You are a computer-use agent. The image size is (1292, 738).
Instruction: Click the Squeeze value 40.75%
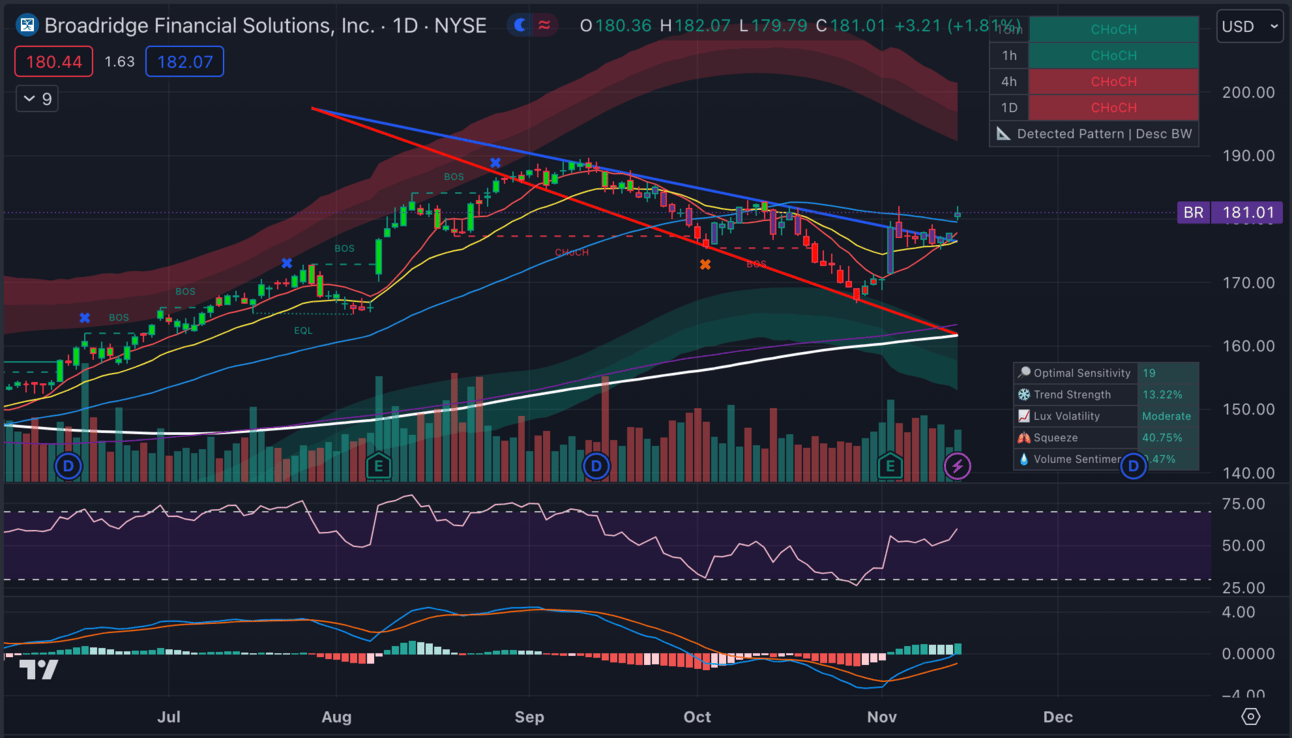pos(1162,438)
